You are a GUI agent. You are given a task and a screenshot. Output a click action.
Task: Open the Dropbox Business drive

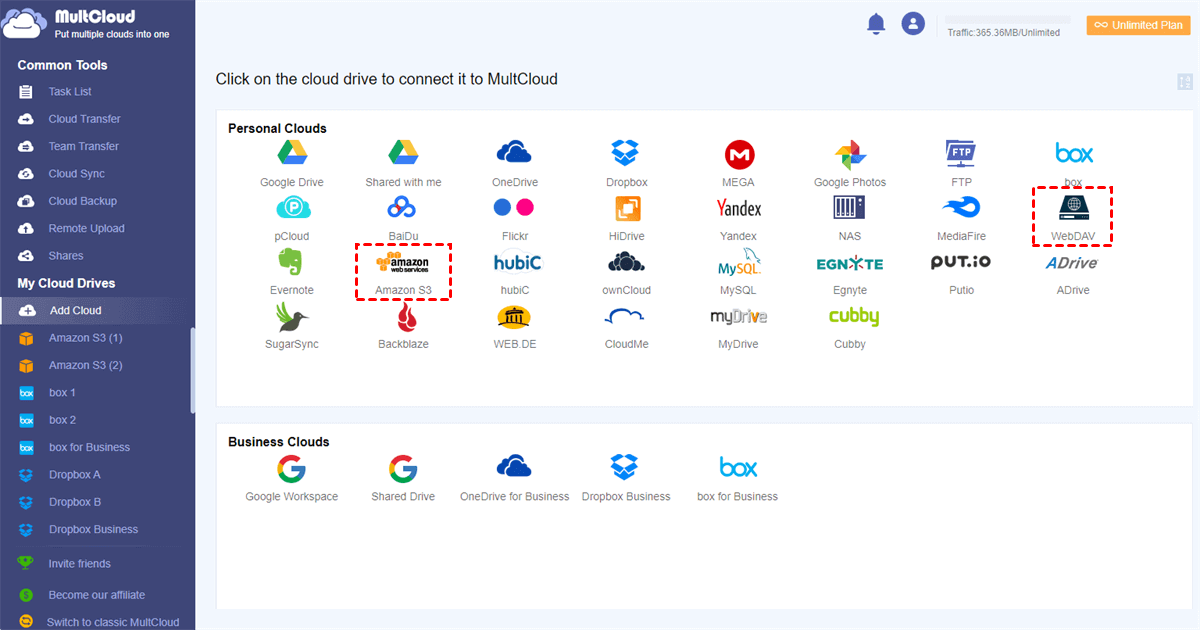(x=93, y=529)
